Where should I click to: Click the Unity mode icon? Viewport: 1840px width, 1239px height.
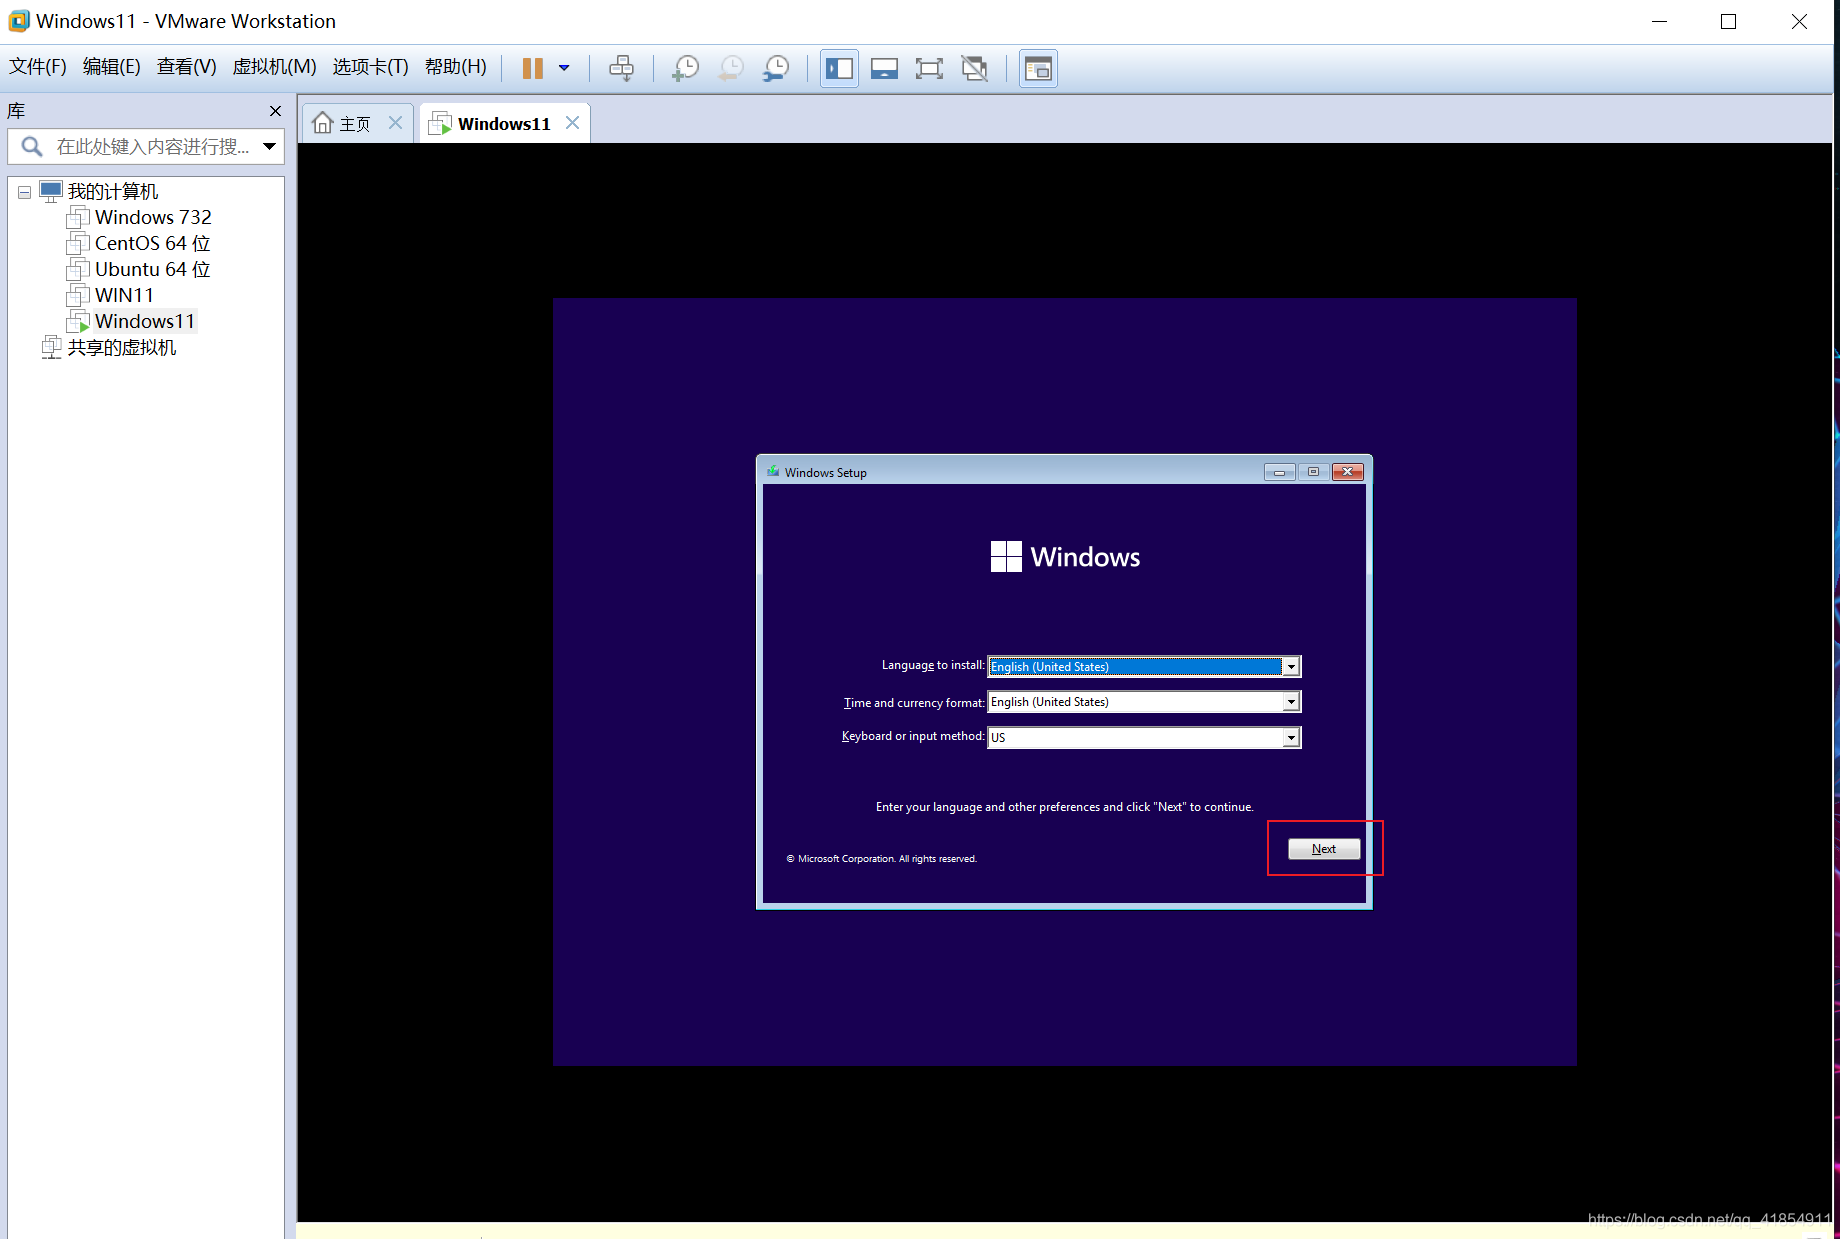coord(974,68)
